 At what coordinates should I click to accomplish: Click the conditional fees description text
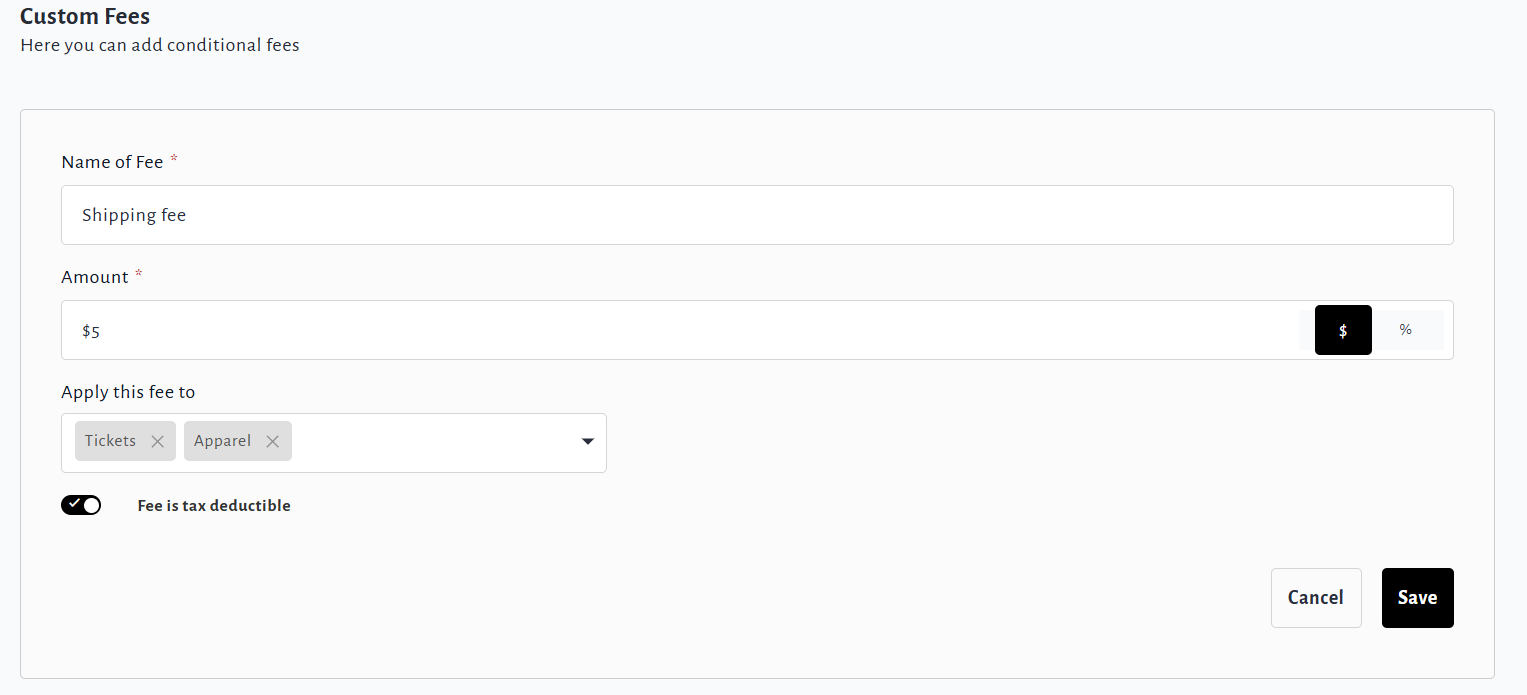click(160, 45)
